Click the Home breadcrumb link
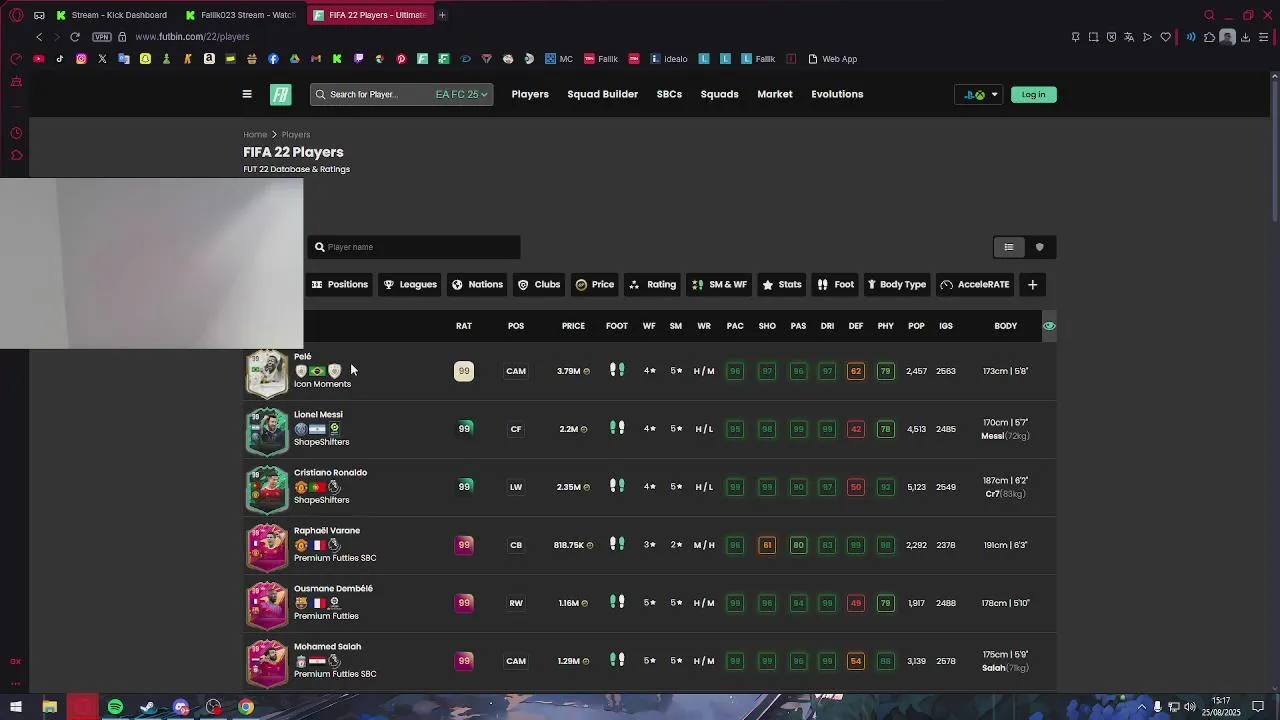The height and width of the screenshot is (720, 1280). [x=255, y=134]
